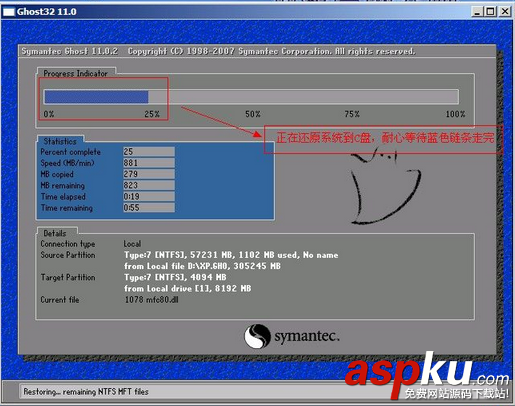Click the 0% progress marker label
Image resolution: width=515 pixels, height=406 pixels.
49,114
